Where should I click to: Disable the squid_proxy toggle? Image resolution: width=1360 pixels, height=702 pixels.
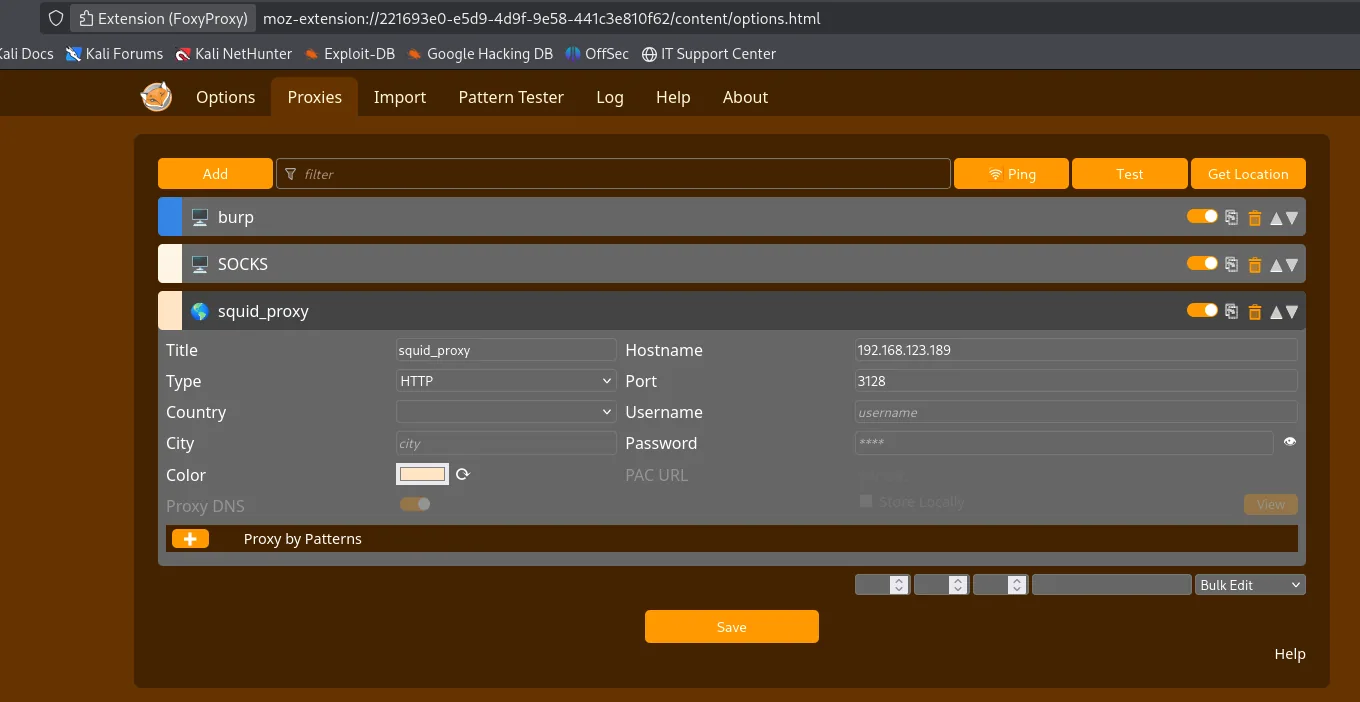click(x=1202, y=310)
